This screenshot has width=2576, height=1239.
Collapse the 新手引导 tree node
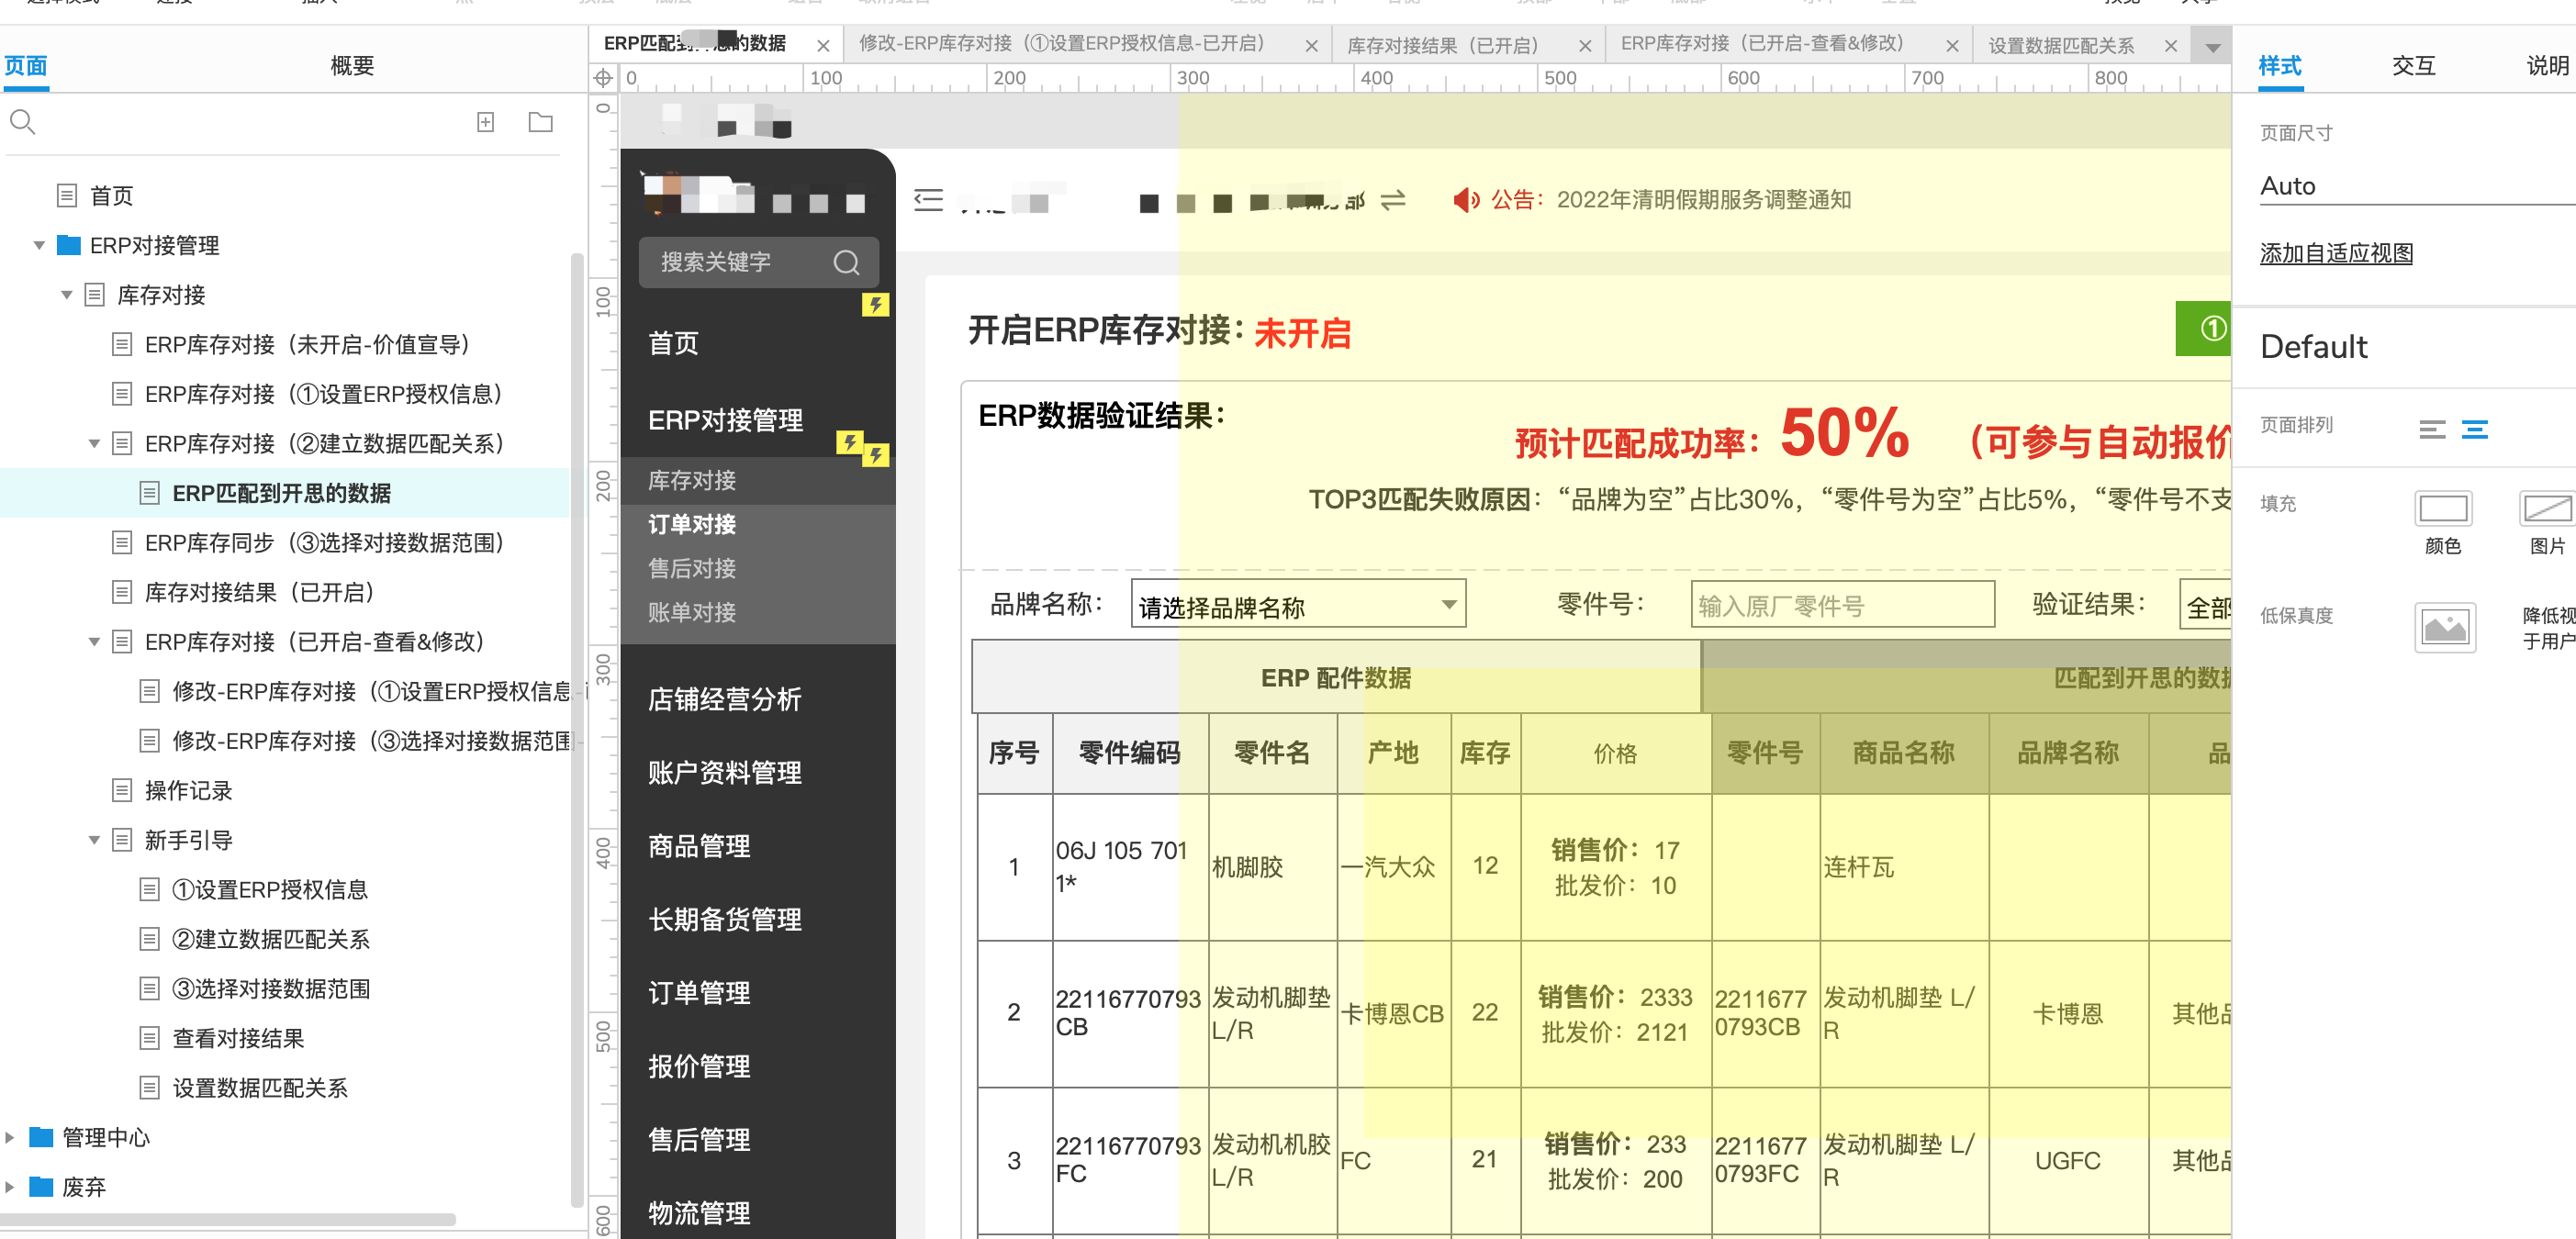pyautogui.click(x=94, y=840)
